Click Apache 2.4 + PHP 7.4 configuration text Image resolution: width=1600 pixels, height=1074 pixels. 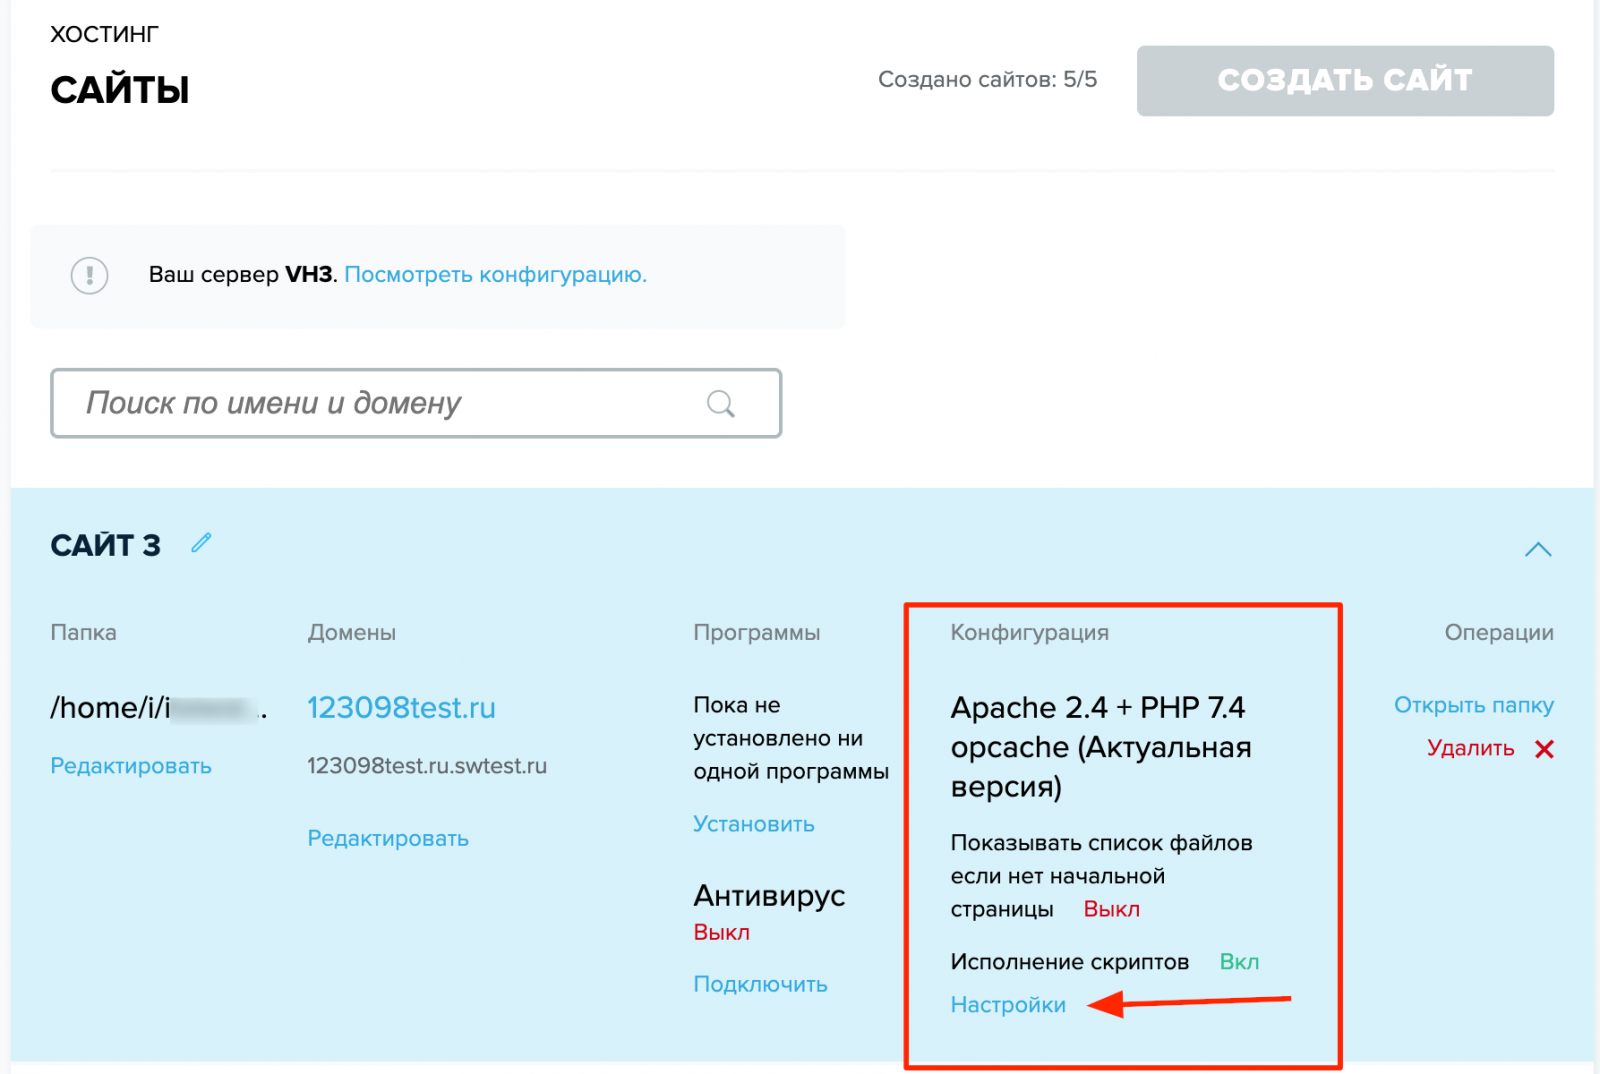pos(1101,747)
